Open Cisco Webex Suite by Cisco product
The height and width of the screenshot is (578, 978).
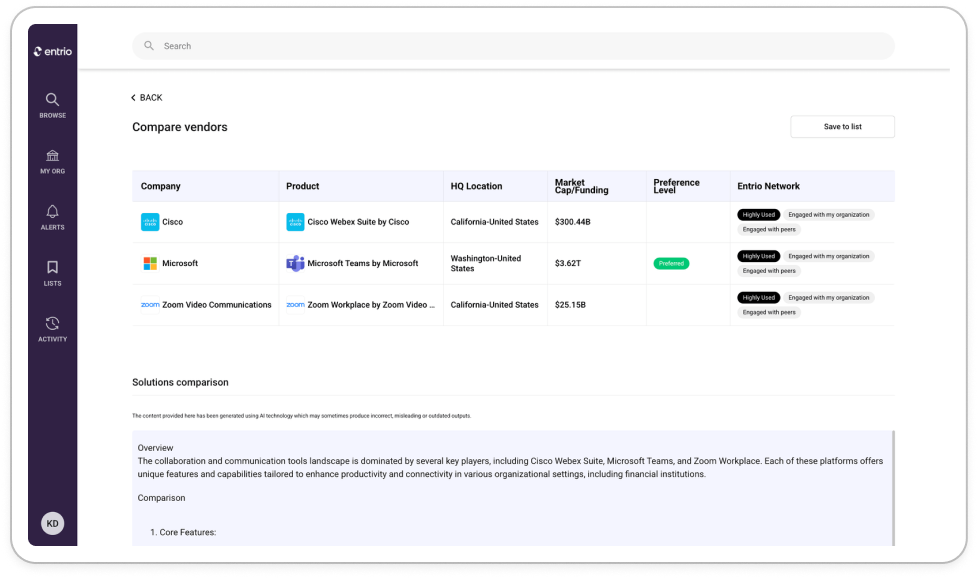click(357, 222)
